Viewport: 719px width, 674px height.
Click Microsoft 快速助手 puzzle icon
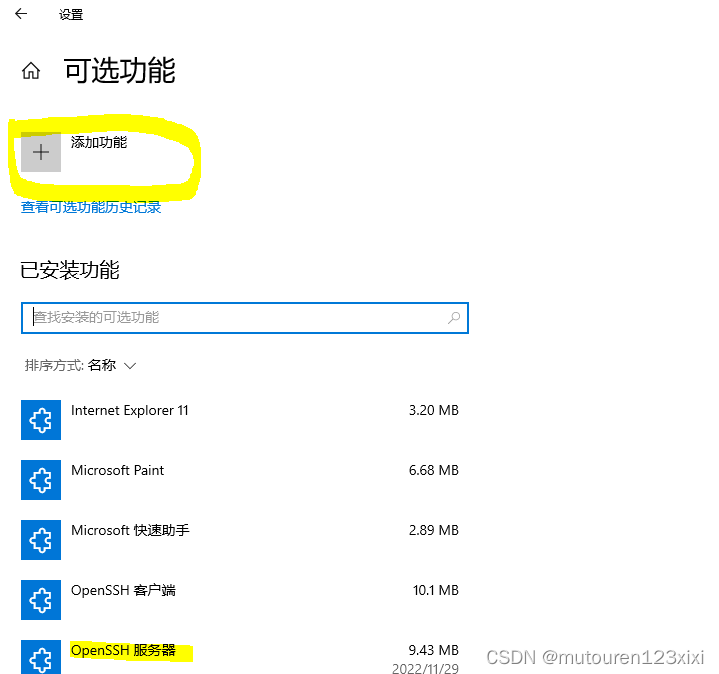tap(41, 540)
